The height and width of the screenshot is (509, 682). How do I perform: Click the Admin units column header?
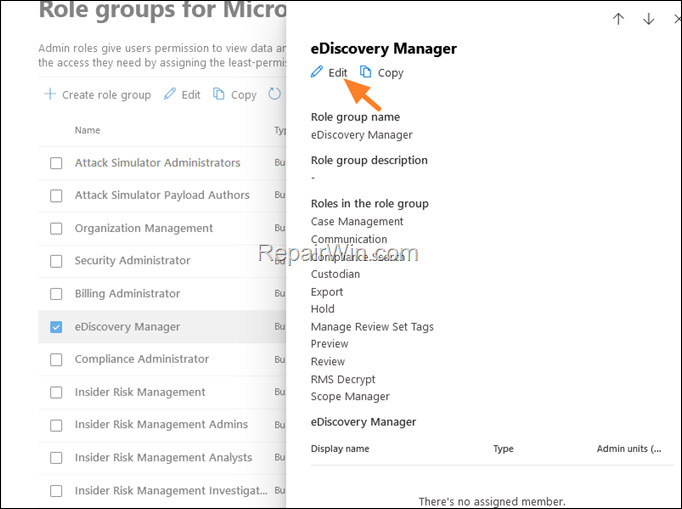pos(629,449)
